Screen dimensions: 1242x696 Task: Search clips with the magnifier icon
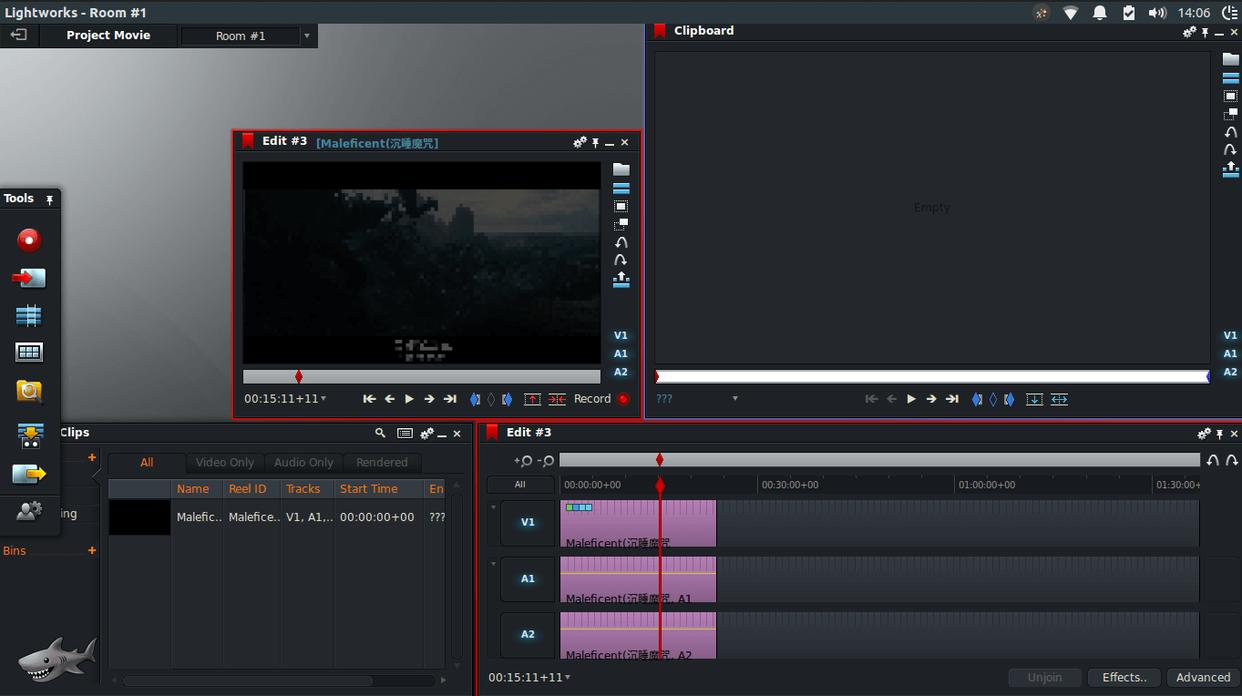click(380, 433)
